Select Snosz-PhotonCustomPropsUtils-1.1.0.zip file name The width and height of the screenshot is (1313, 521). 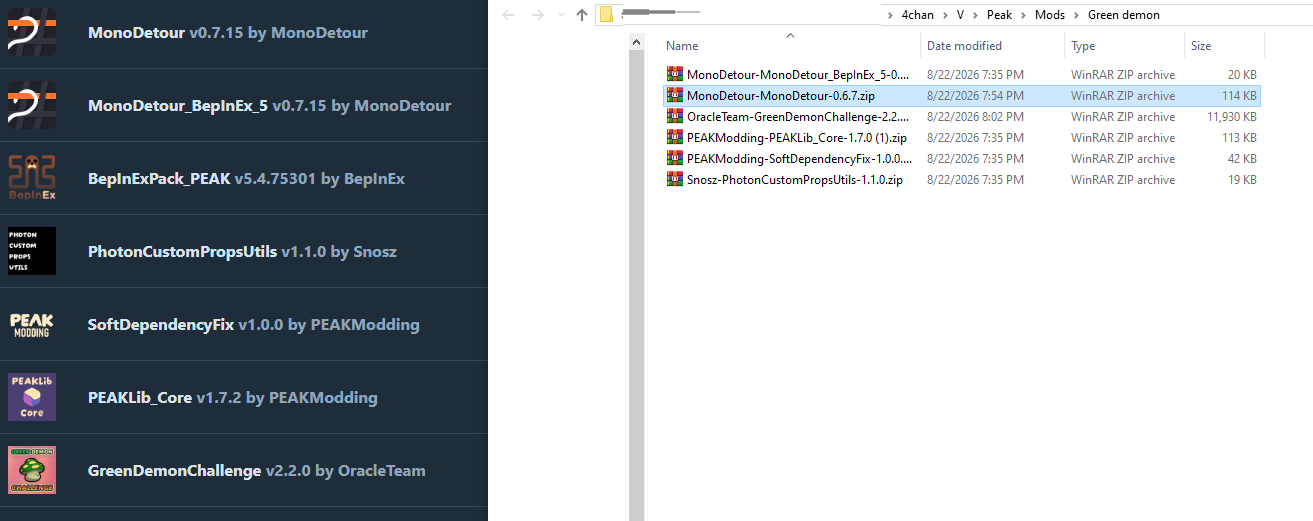(x=795, y=180)
